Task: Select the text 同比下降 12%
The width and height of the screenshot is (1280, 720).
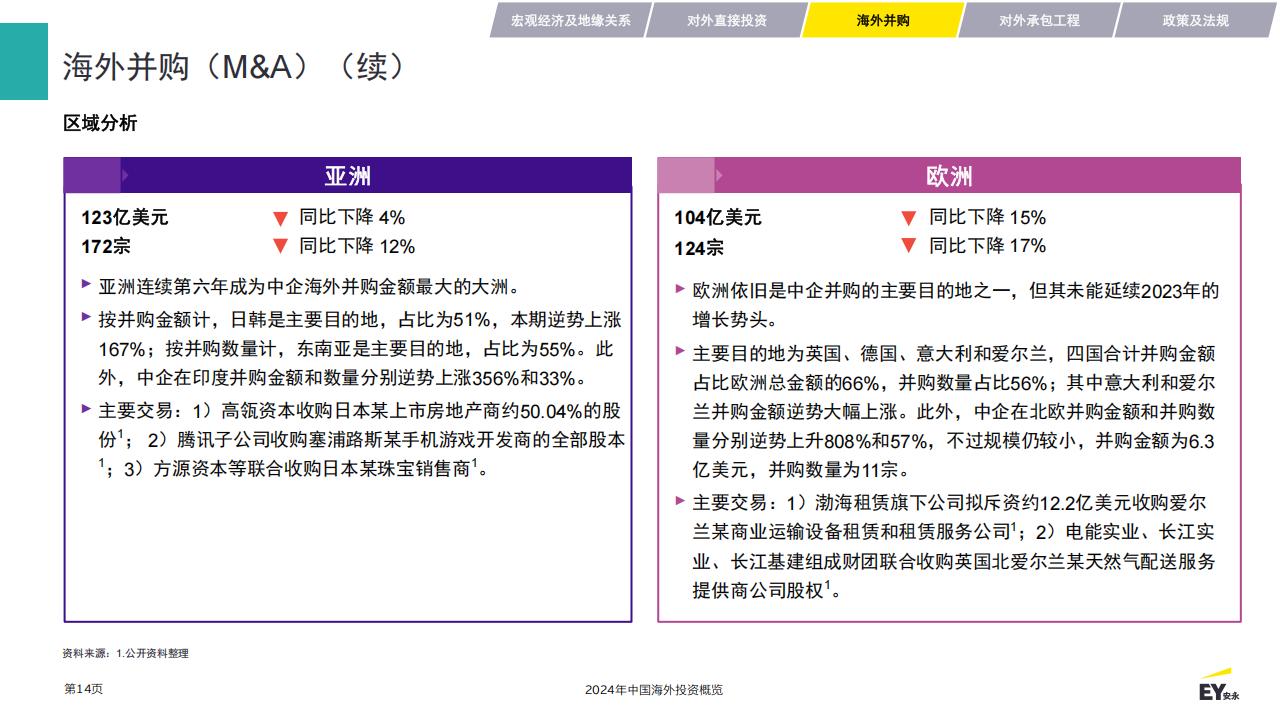Action: point(357,246)
